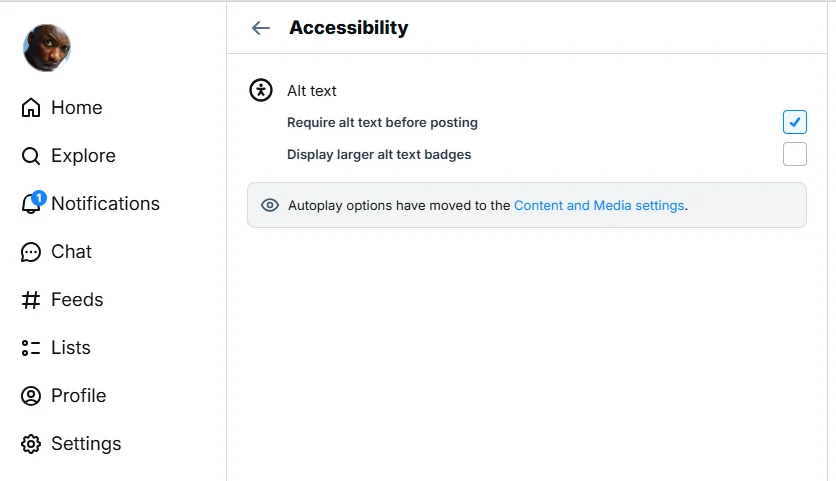Open Explore via the magnifier icon
Screen dimensions: 836x481
tap(31, 156)
